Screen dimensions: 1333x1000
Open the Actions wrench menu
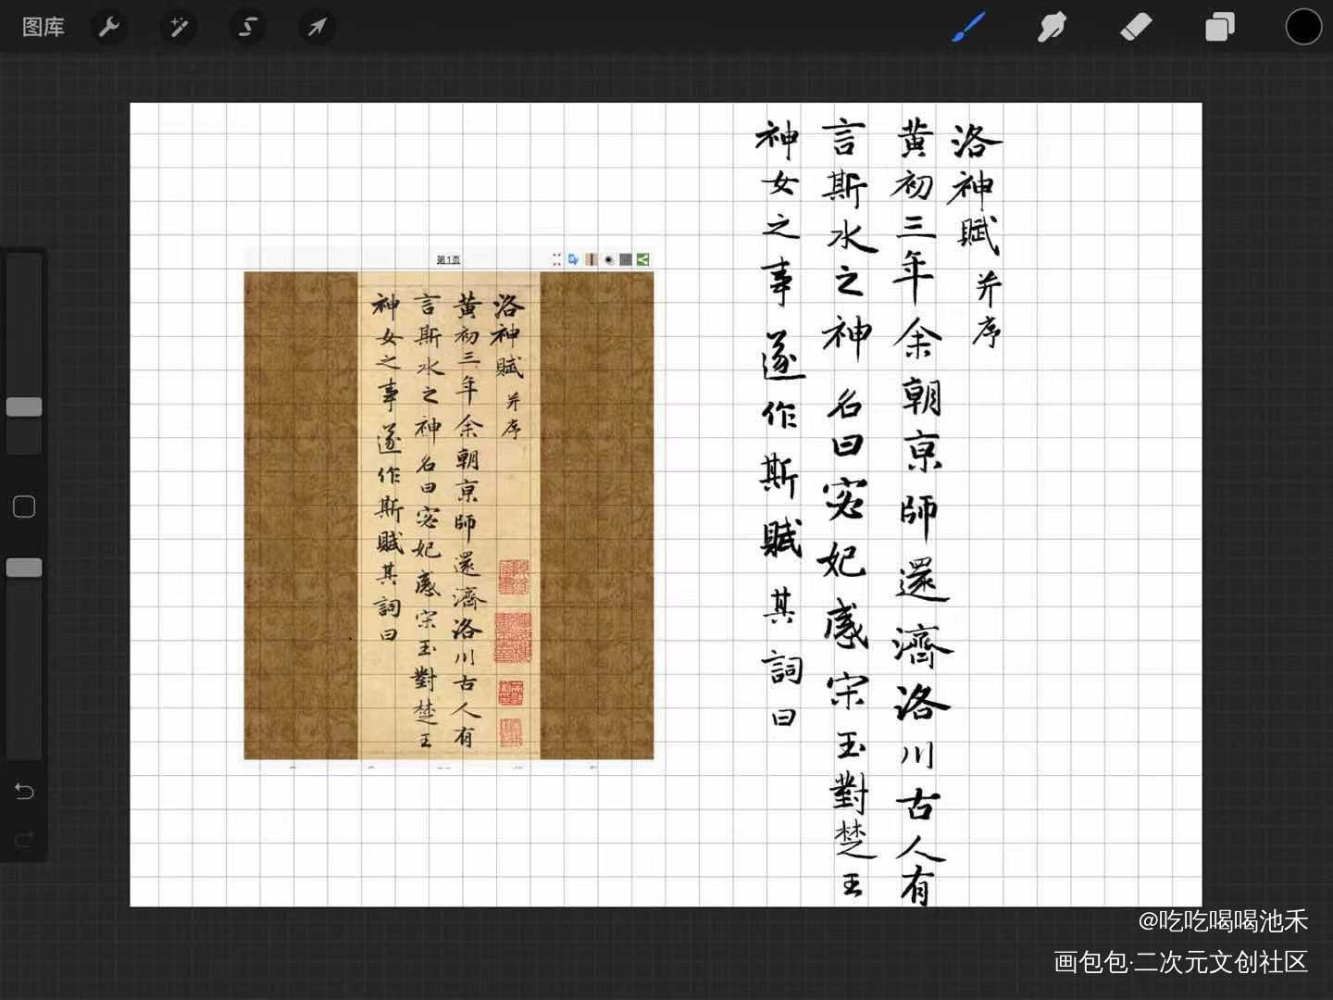pyautogui.click(x=109, y=27)
